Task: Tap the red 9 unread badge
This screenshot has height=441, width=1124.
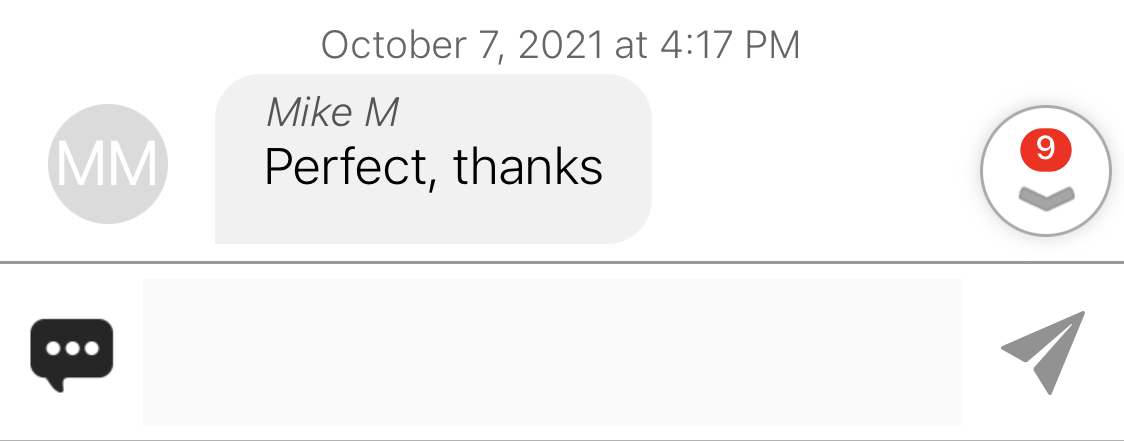Action: point(1046,149)
